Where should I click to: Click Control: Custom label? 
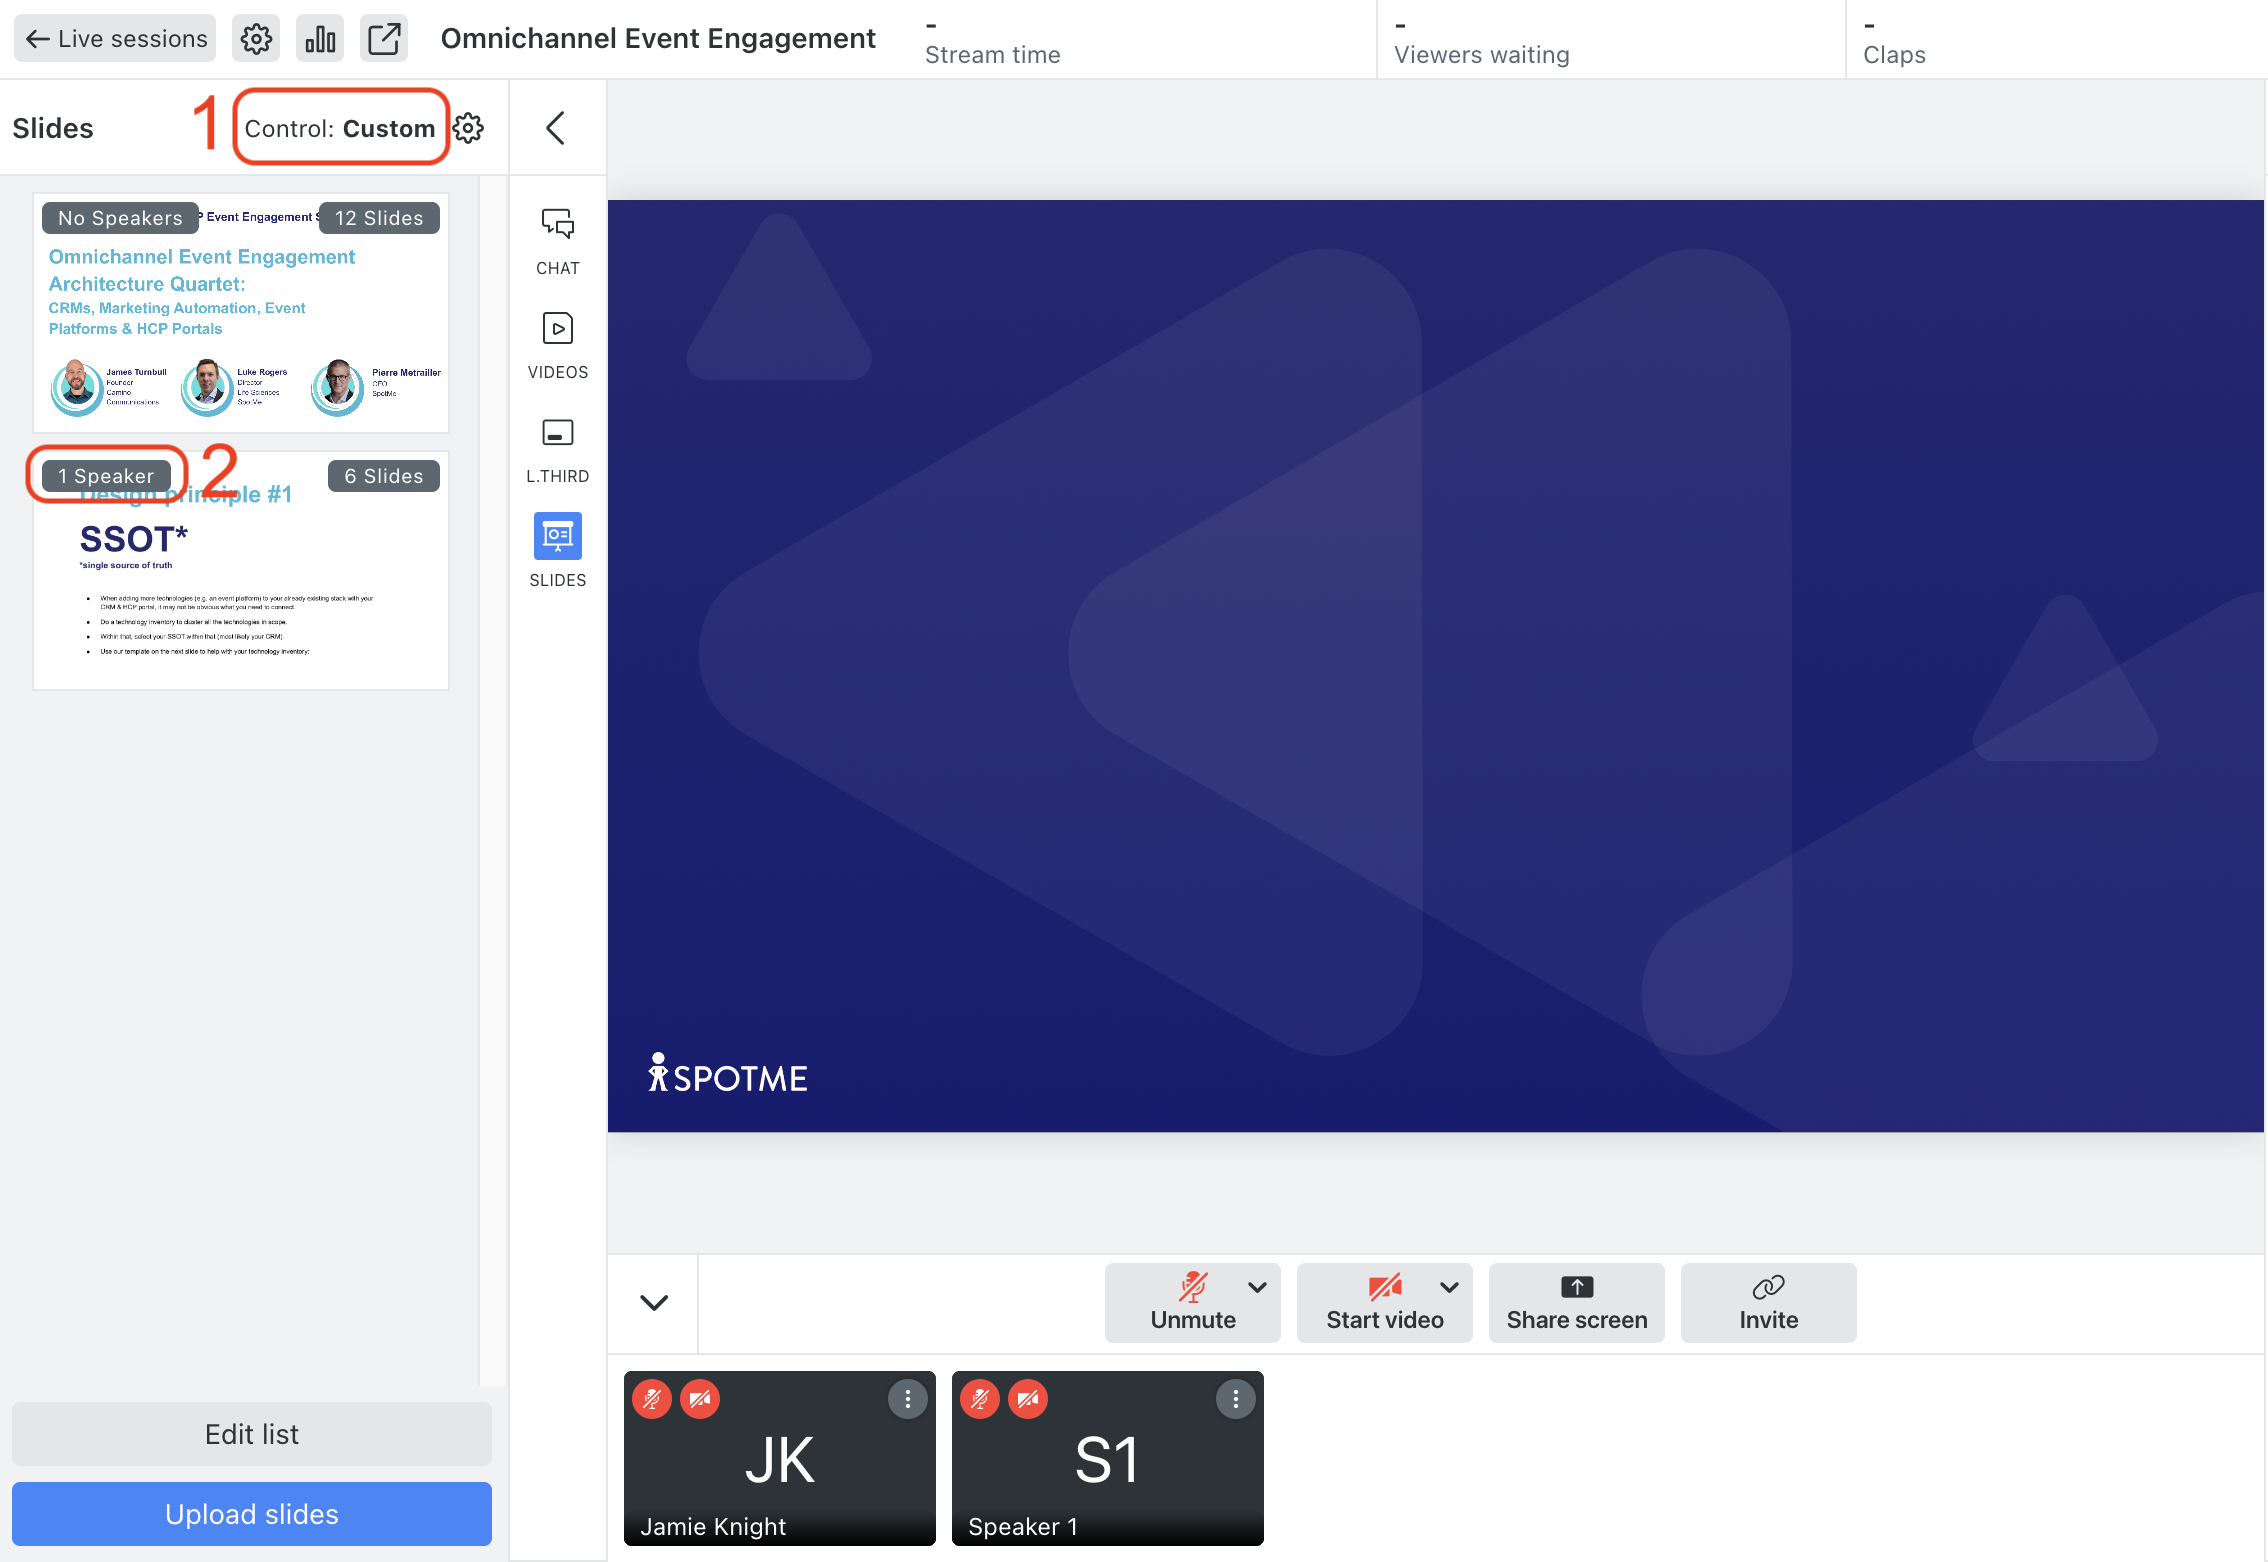point(340,128)
